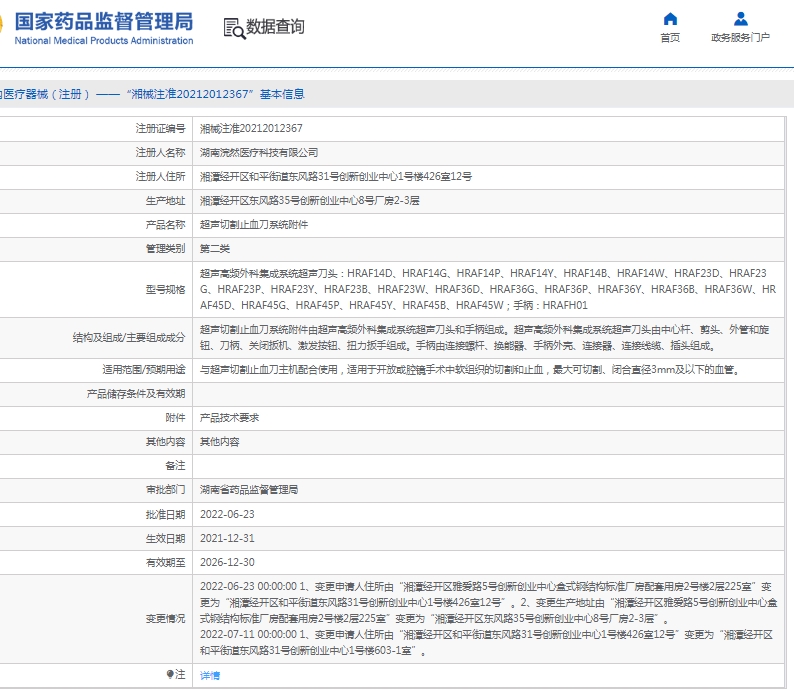Image resolution: width=794 pixels, height=695 pixels.
Task: Click the 第二类 management category value
Action: pos(215,248)
